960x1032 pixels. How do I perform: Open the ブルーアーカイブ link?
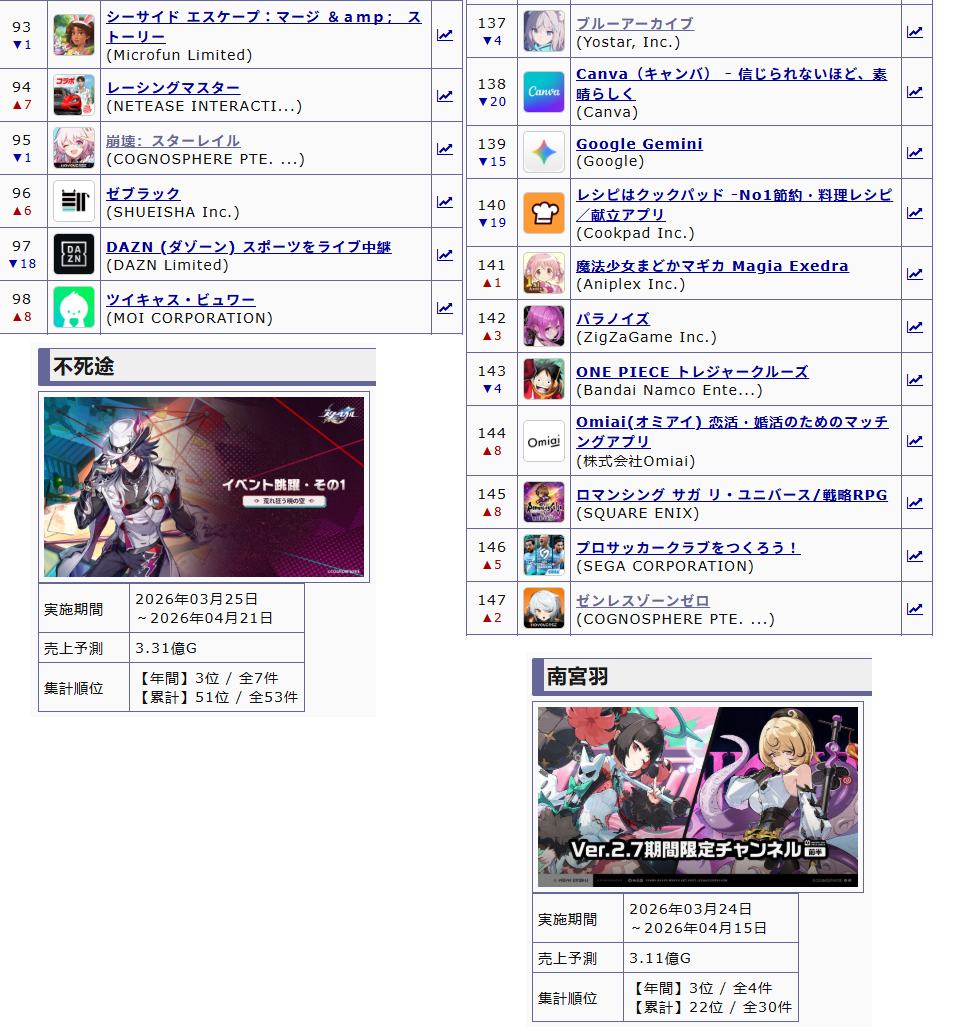click(634, 24)
